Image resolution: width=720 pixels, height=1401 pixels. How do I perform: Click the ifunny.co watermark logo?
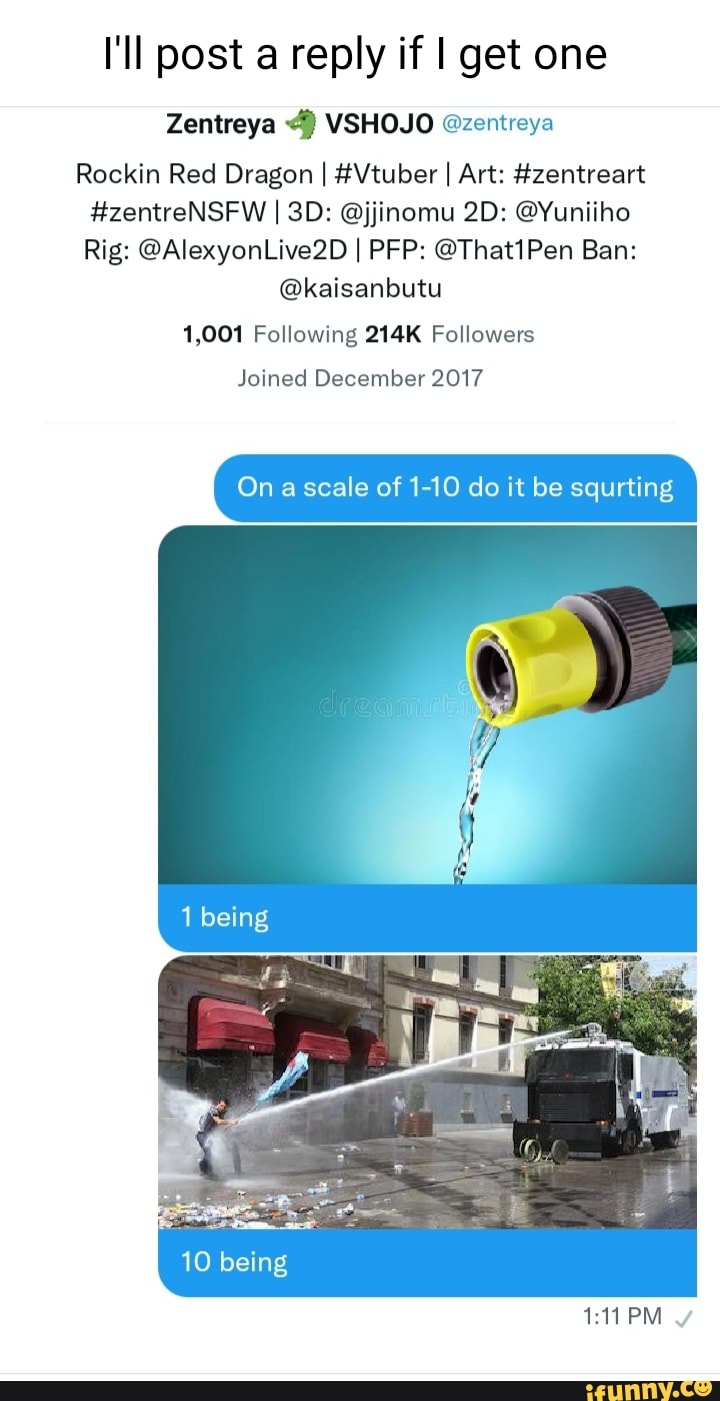pyautogui.click(x=660, y=1390)
